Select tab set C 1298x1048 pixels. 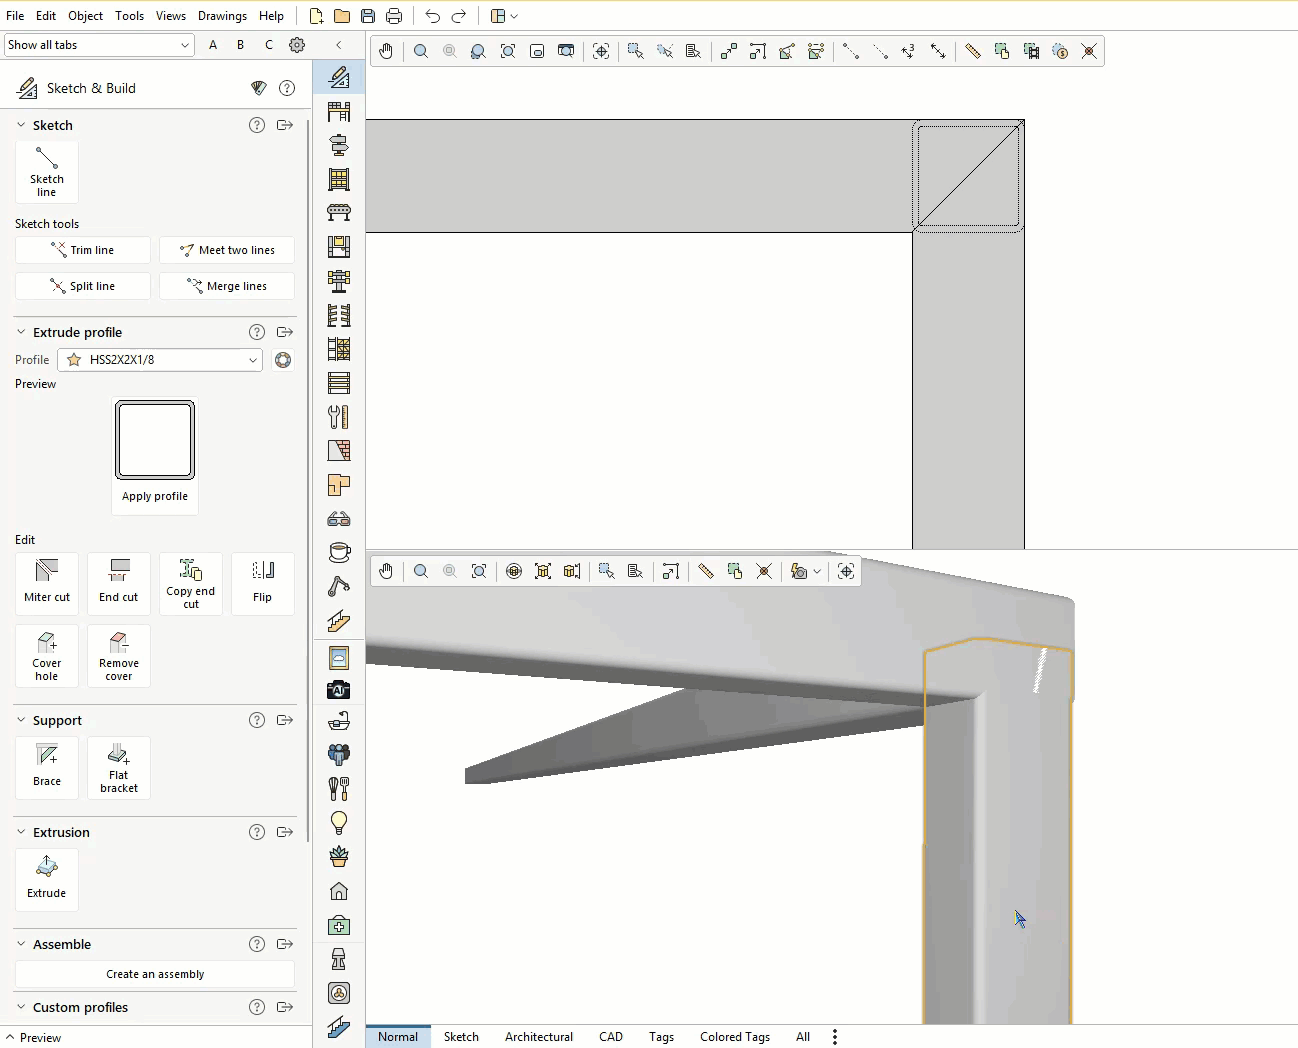tap(269, 45)
